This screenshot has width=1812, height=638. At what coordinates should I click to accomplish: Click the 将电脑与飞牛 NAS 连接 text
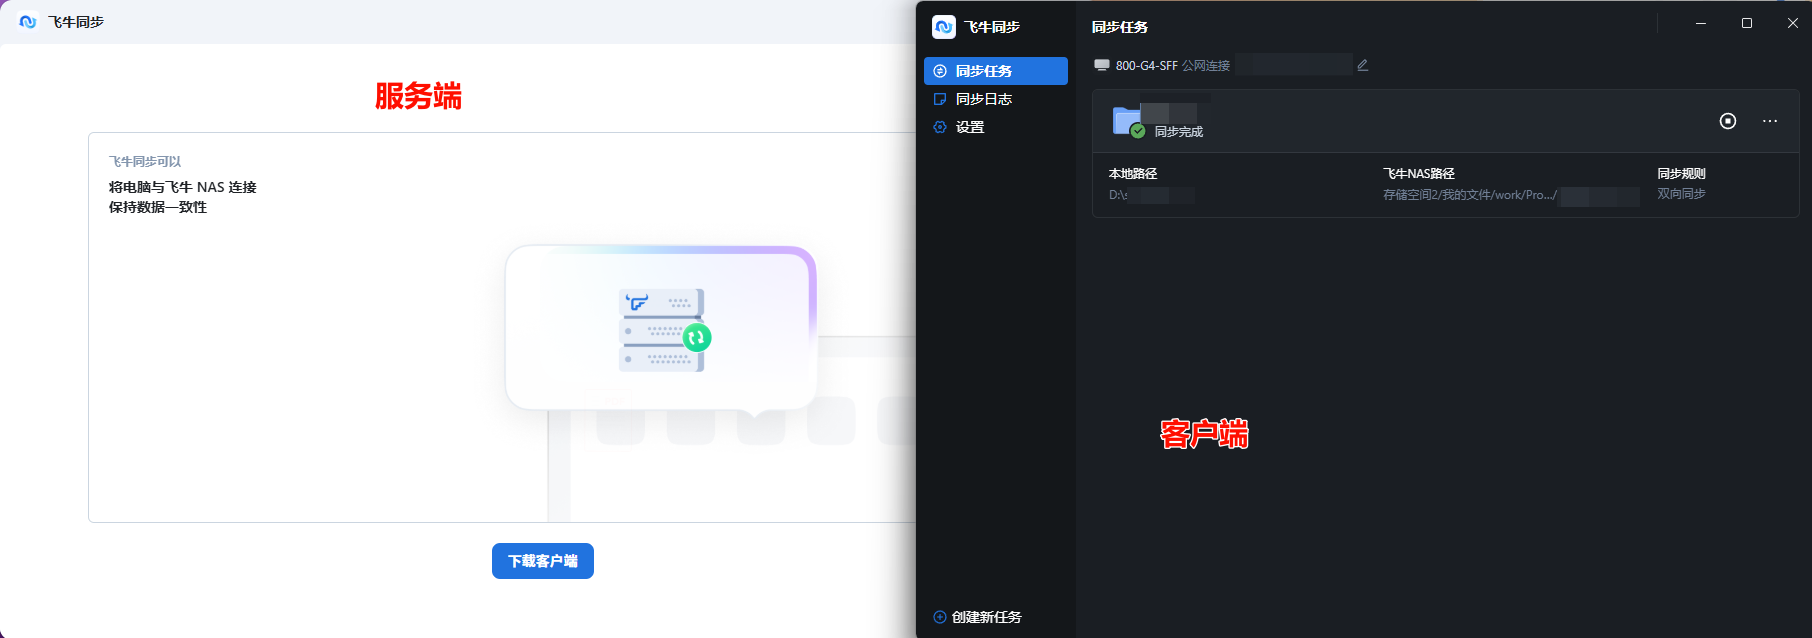[x=183, y=187]
